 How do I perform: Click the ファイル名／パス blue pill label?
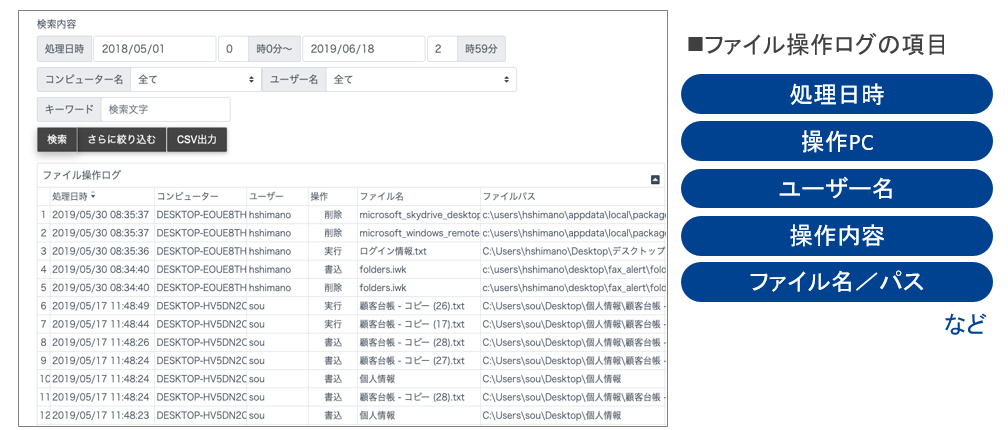point(837,282)
